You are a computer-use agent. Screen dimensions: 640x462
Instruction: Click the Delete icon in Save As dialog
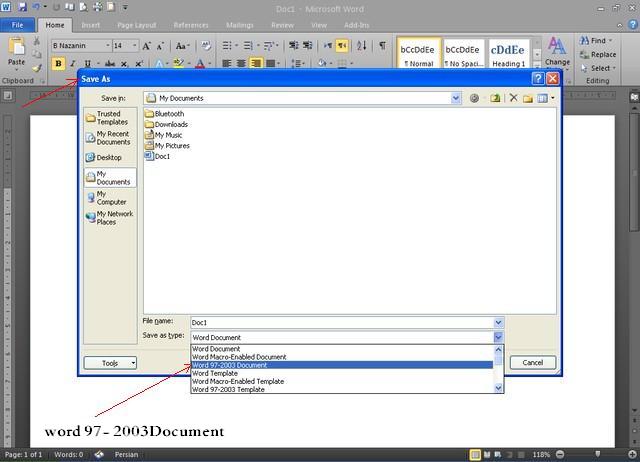[514, 98]
